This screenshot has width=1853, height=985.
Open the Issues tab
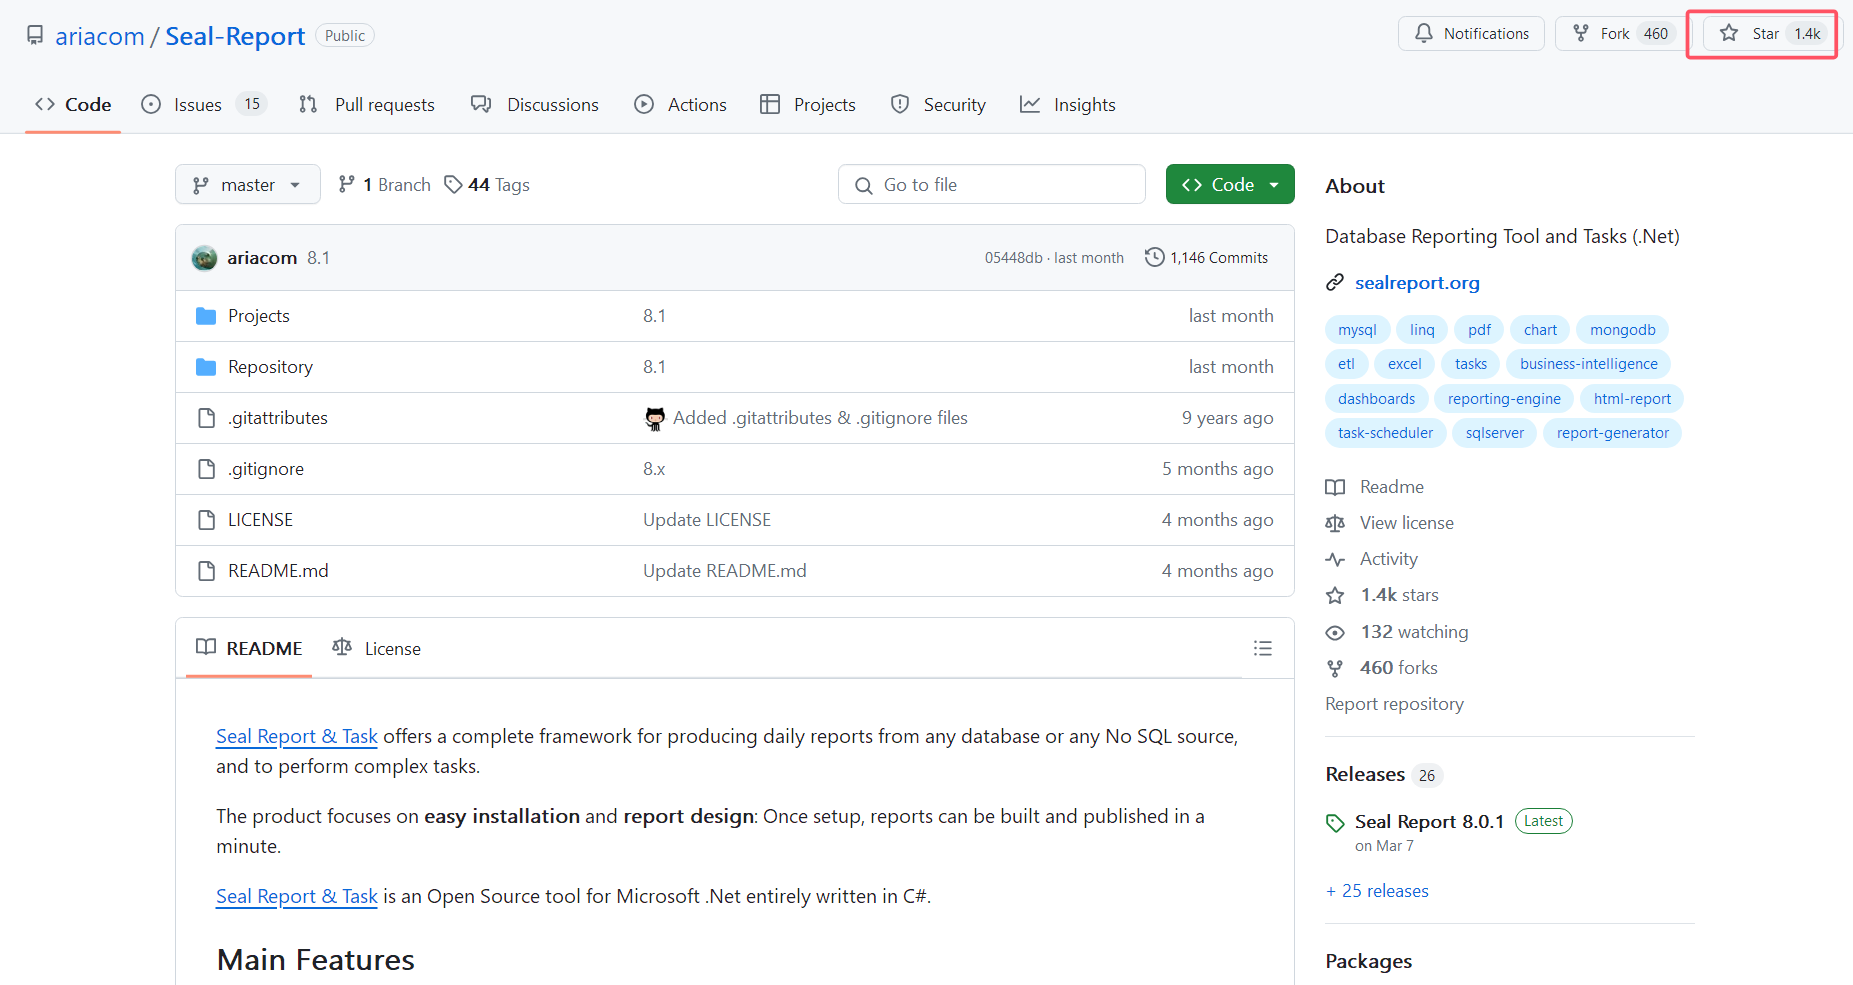(x=203, y=105)
